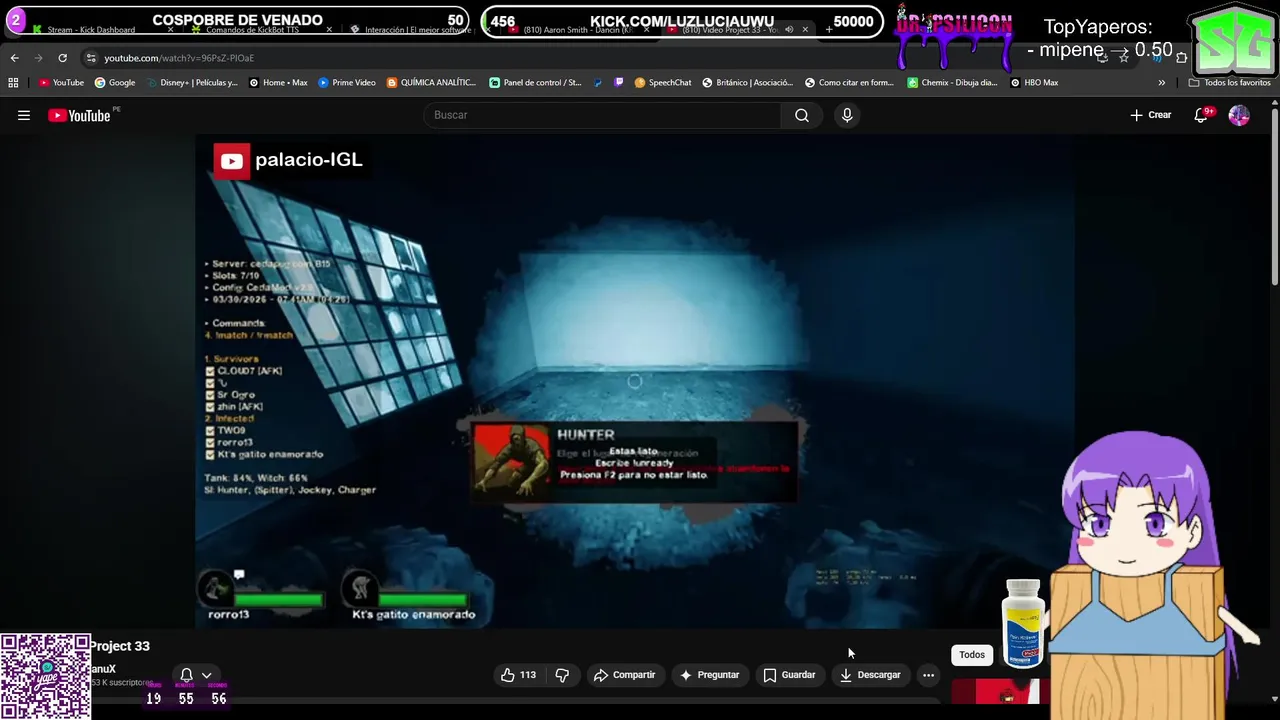1280x720 pixels.
Task: Start voice search with the microphone
Action: click(847, 115)
